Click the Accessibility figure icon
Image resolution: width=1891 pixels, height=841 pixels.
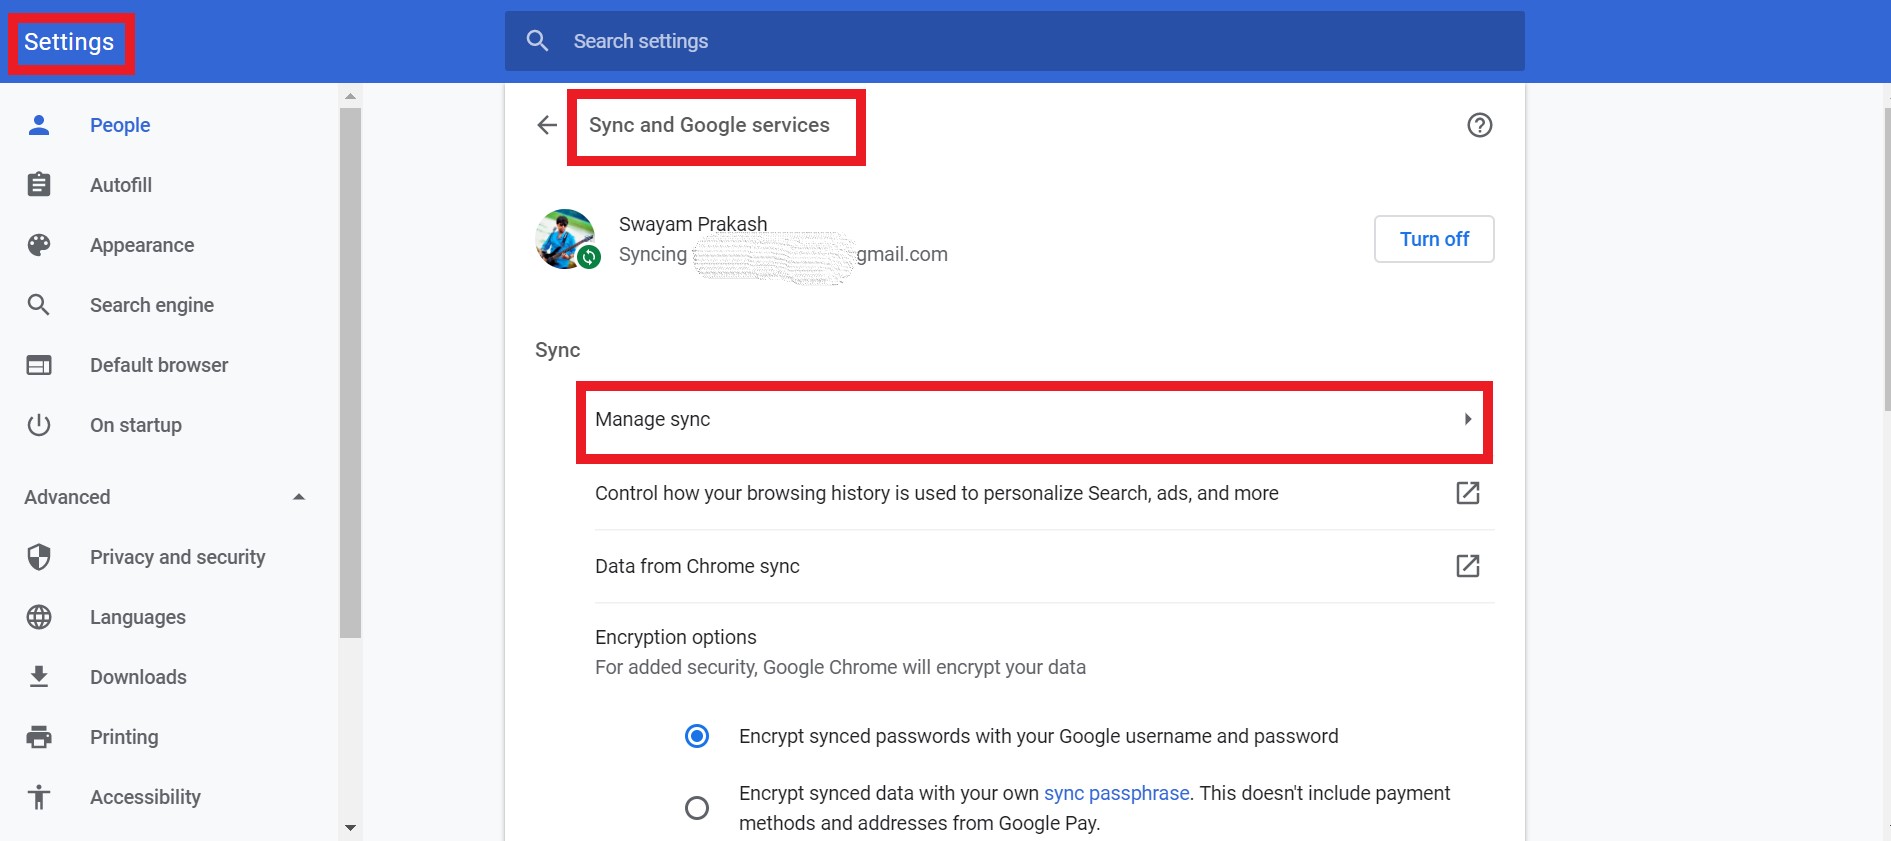pos(39,797)
